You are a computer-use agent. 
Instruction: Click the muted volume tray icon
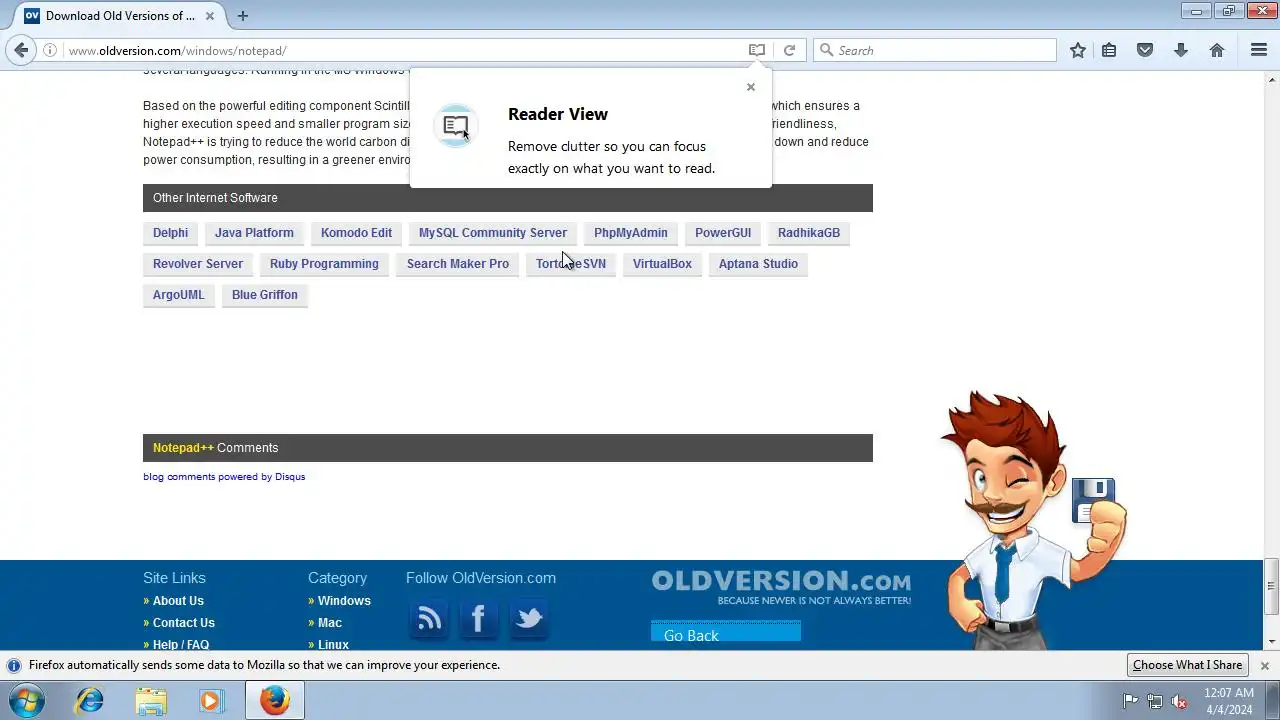tap(1180, 701)
